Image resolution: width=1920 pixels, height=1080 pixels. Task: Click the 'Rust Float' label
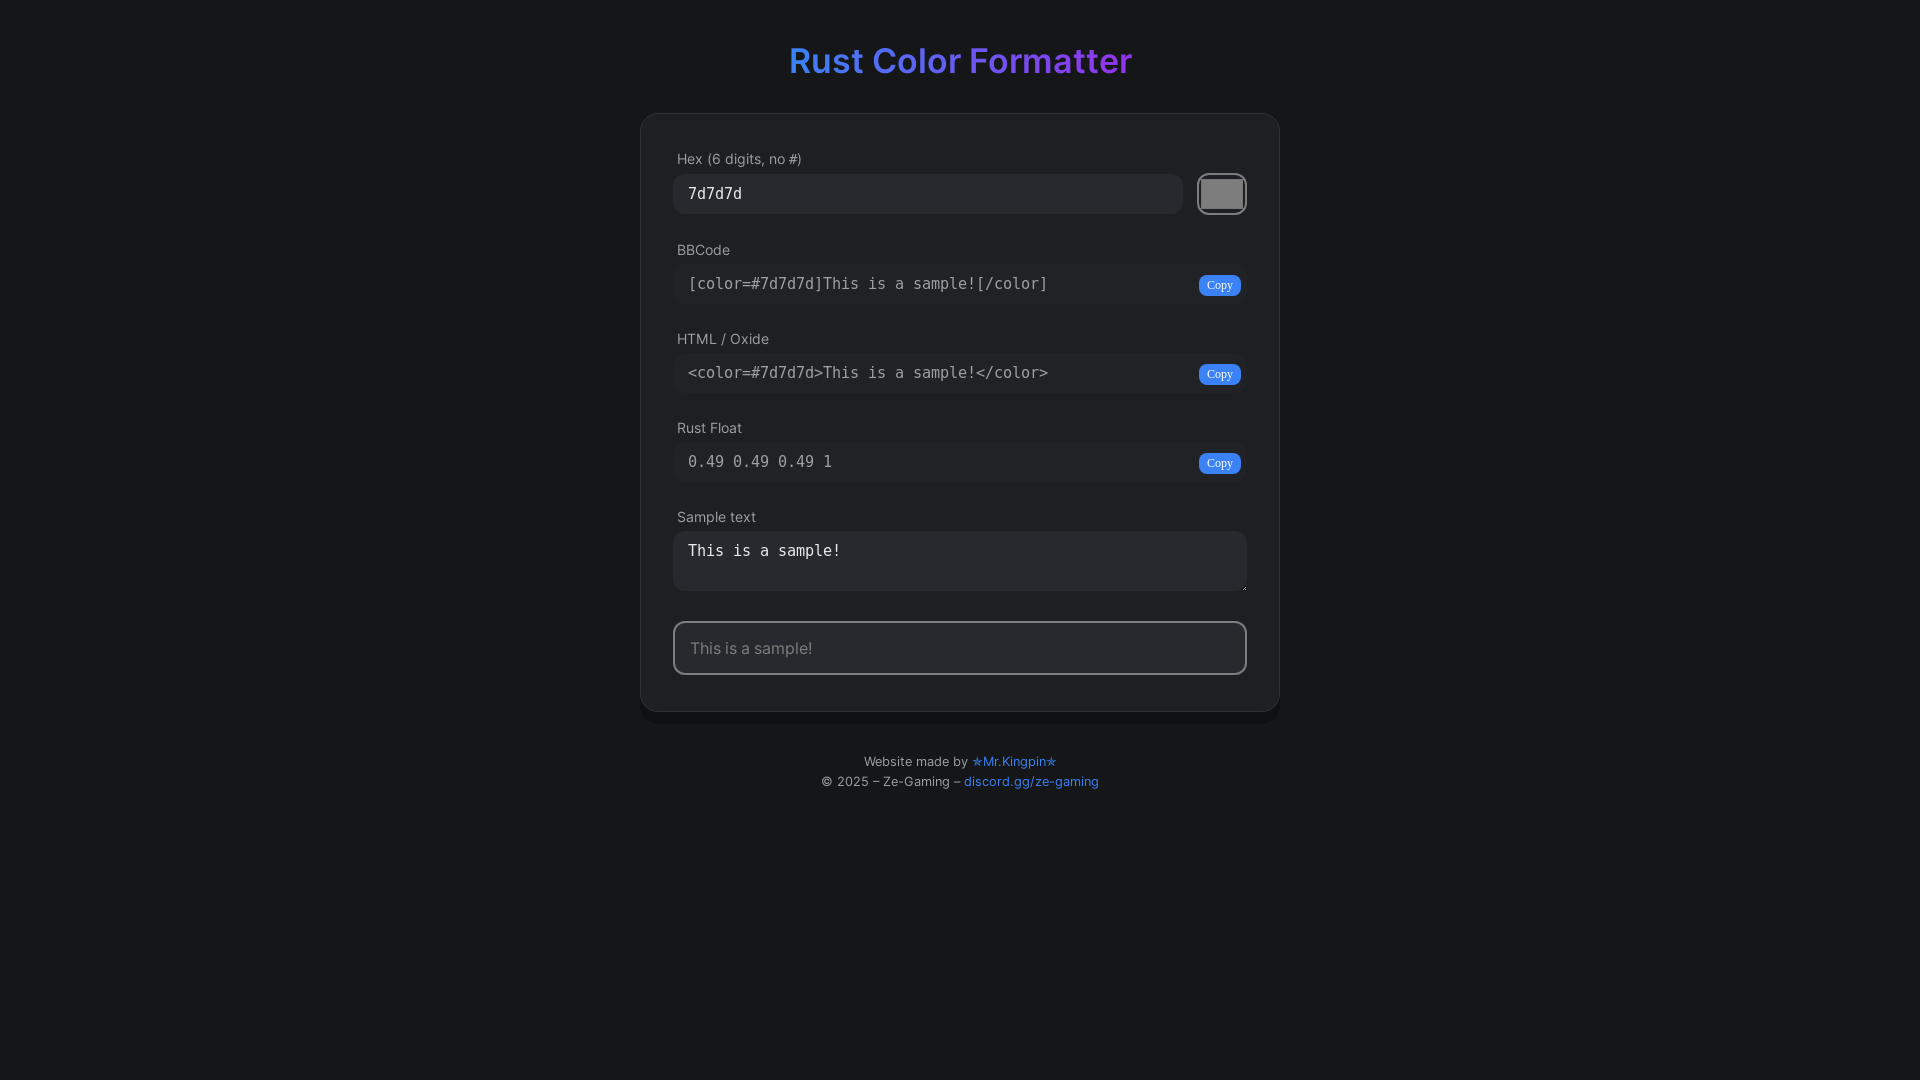point(709,428)
